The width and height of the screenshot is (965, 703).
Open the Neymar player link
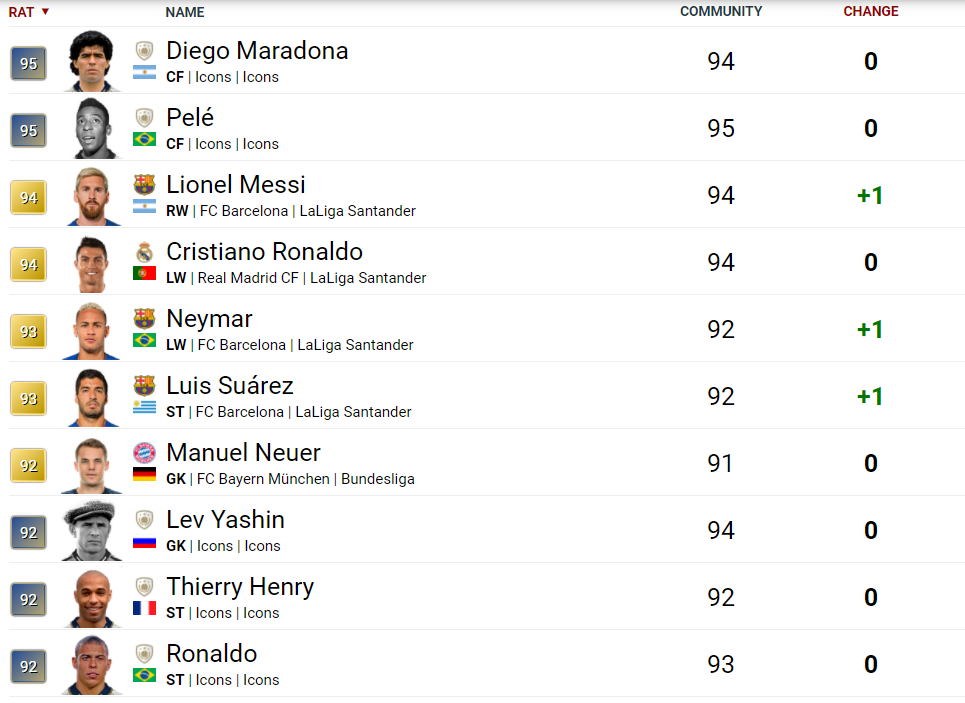point(209,319)
